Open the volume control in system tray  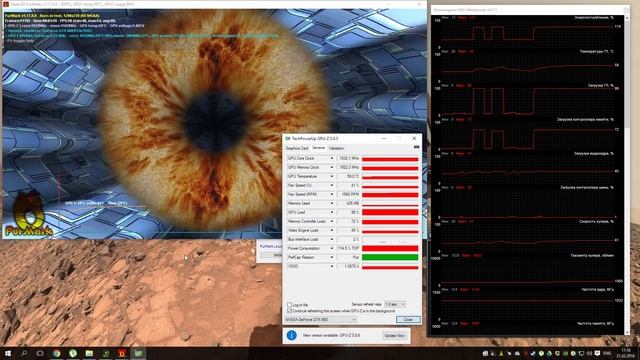click(589, 353)
